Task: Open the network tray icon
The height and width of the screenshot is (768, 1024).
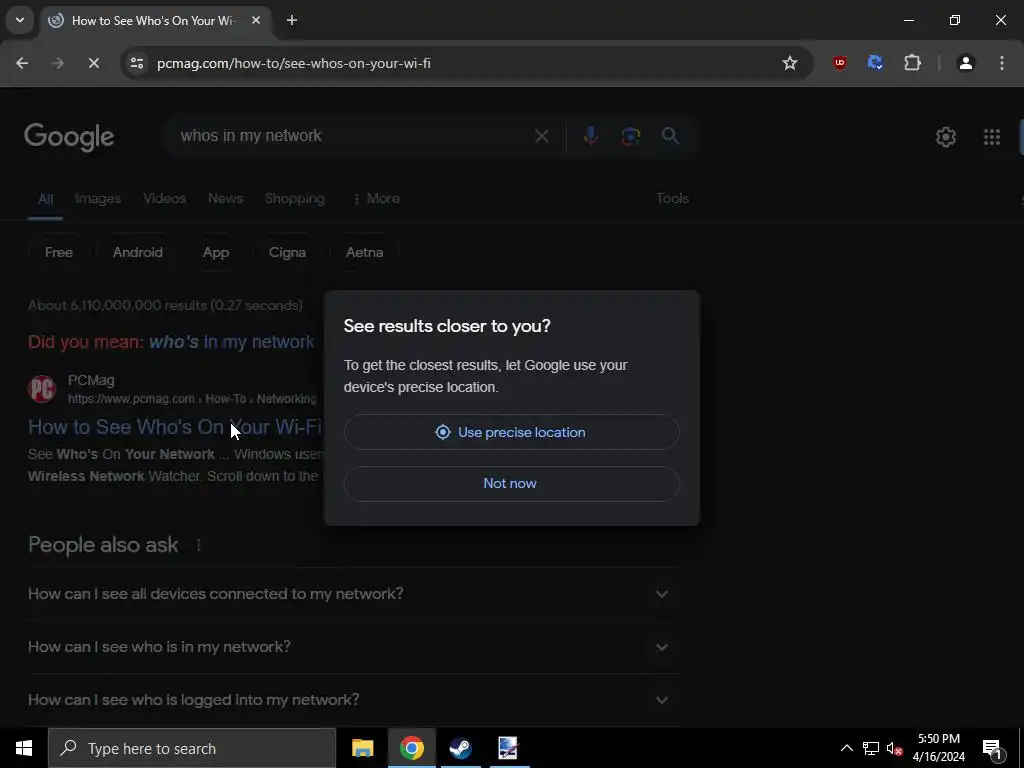Action: point(871,748)
